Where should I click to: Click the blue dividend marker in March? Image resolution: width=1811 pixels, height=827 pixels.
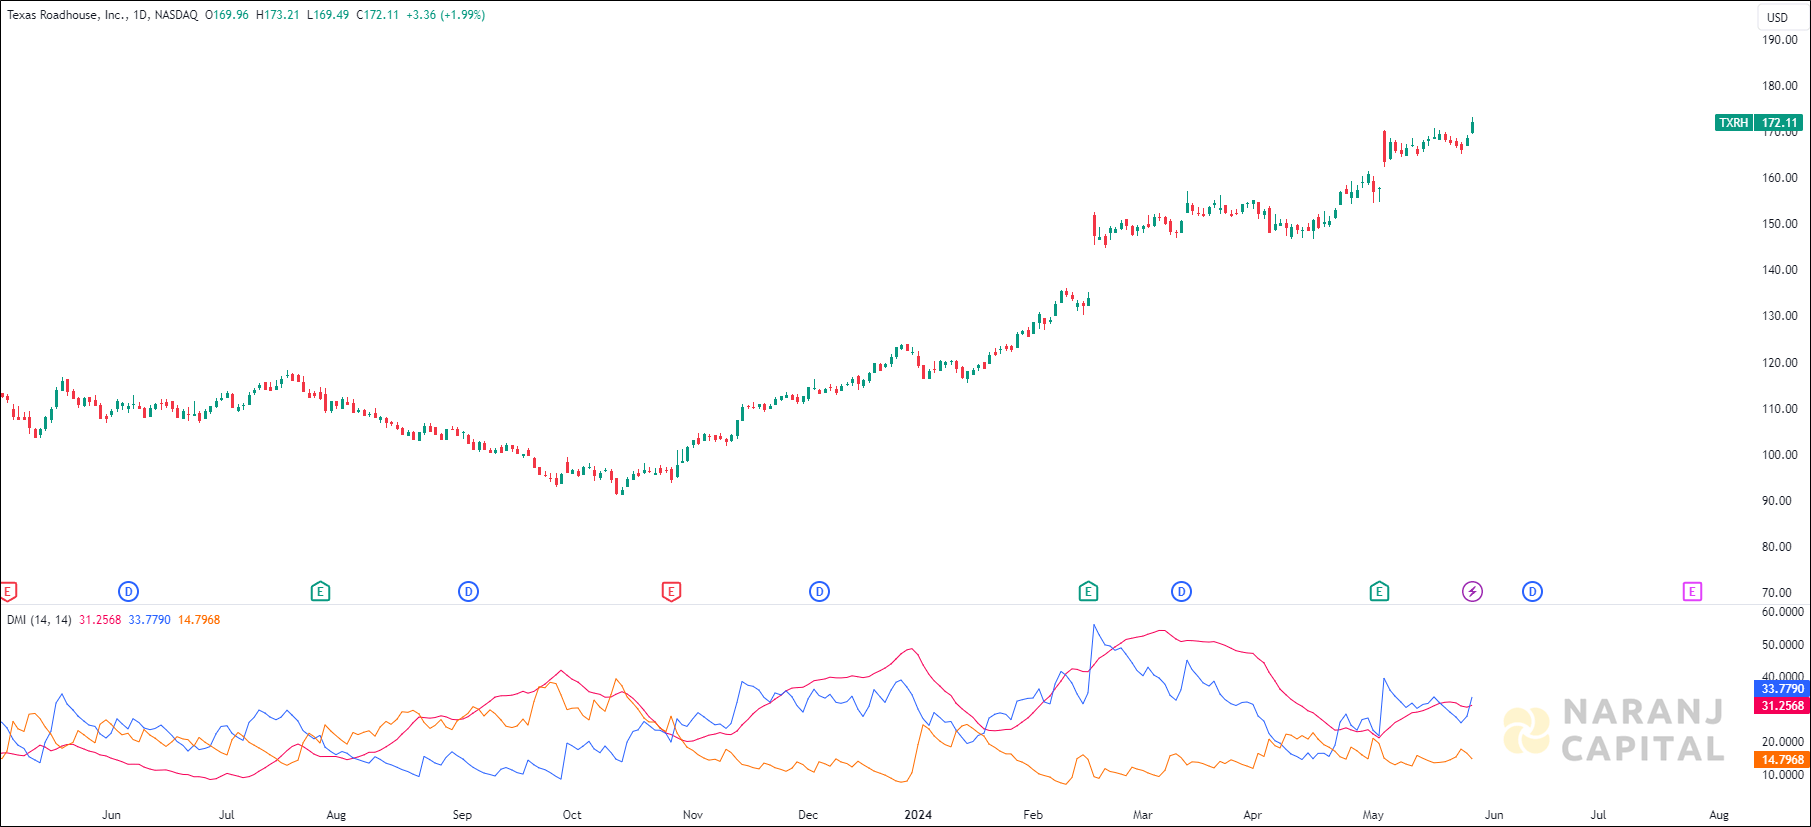pos(1181,592)
